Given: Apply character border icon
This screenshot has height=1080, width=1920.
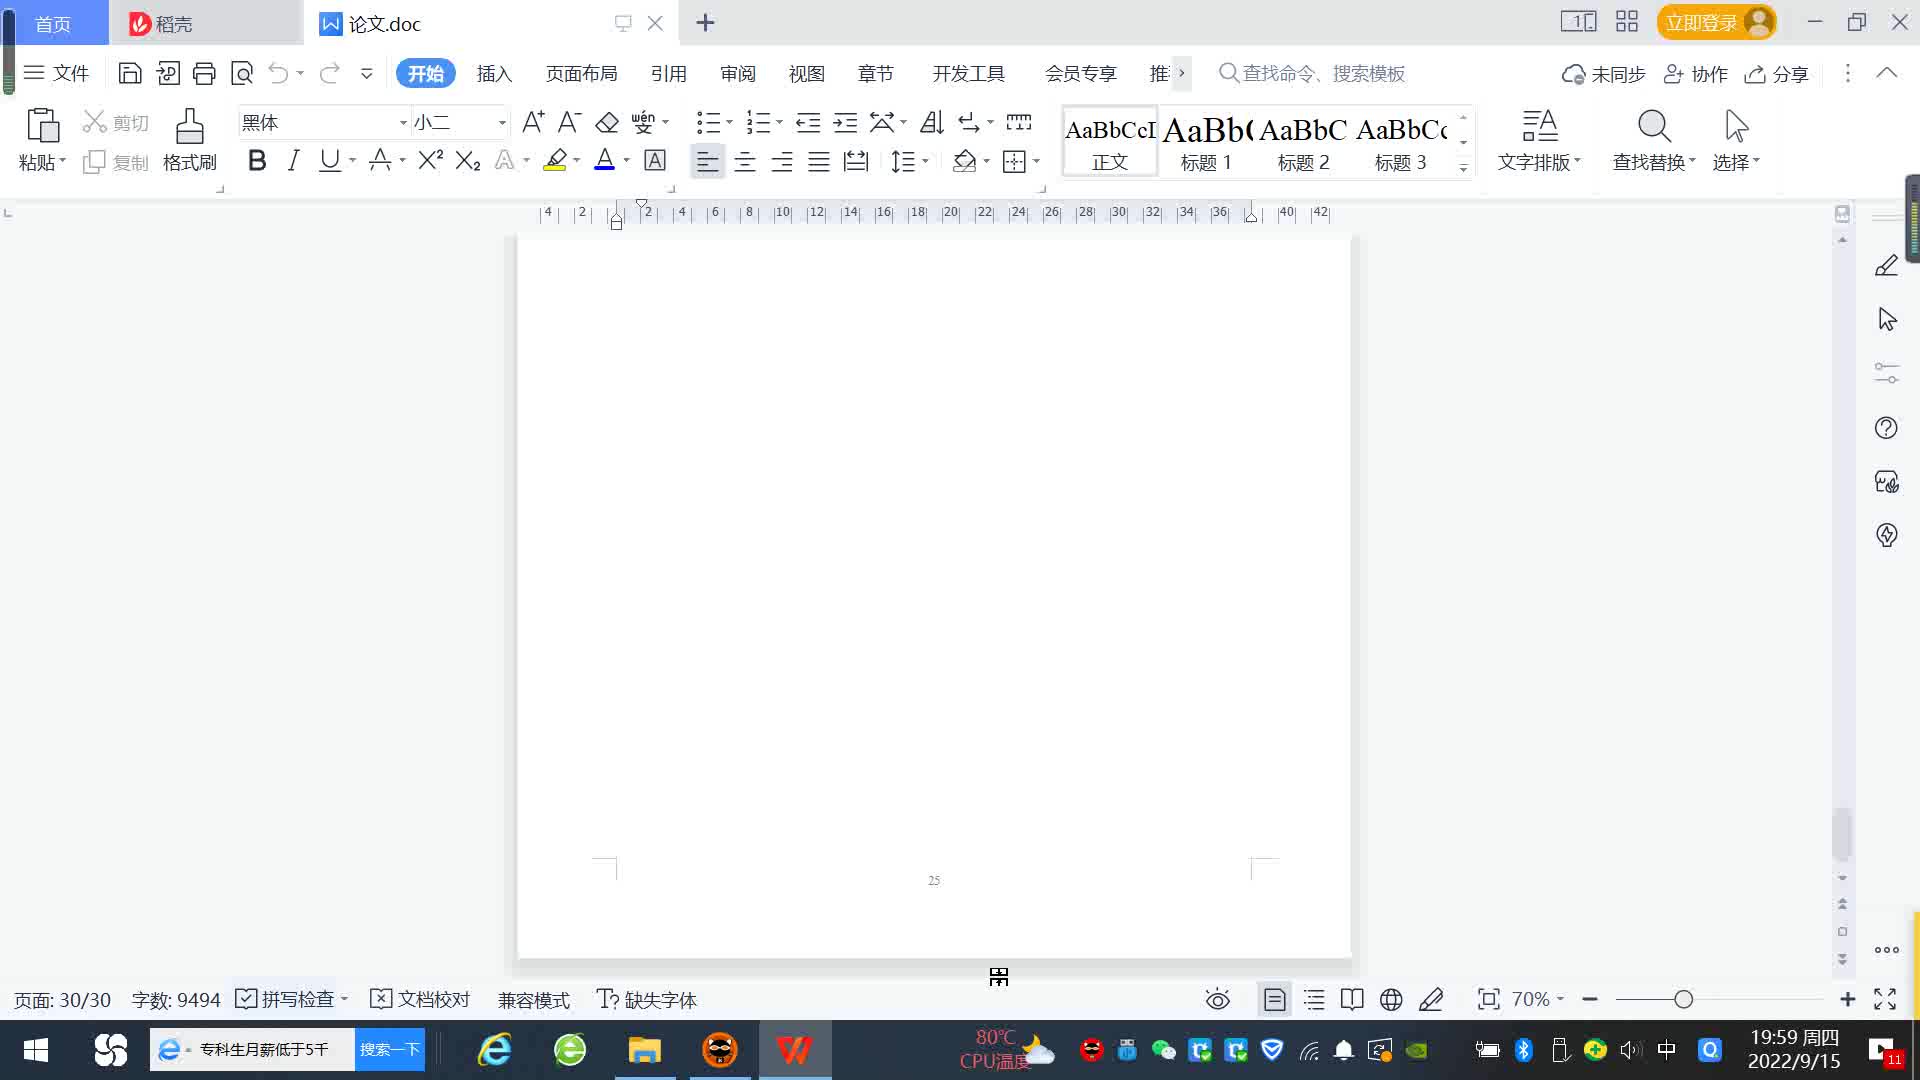Looking at the screenshot, I should 655,160.
